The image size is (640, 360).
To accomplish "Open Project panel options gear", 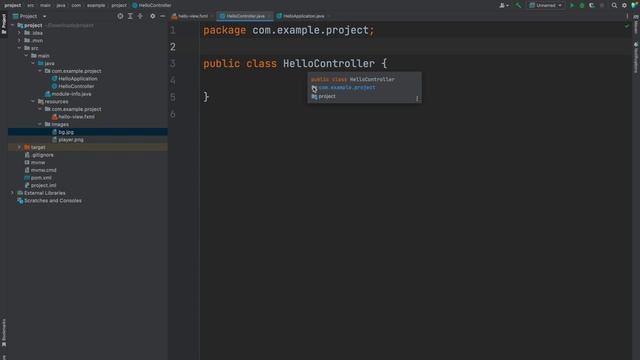I will coord(152,16).
